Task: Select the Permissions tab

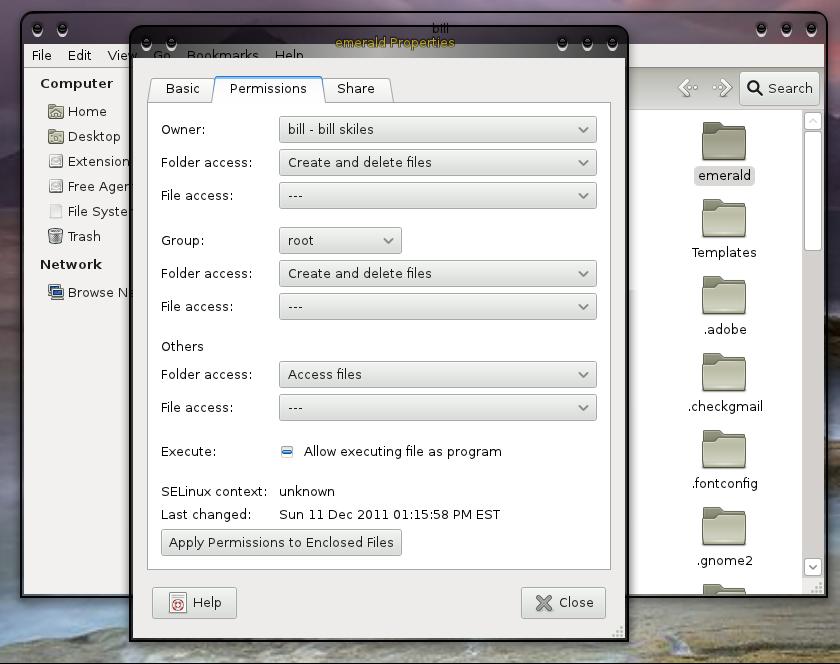Action: coord(268,89)
